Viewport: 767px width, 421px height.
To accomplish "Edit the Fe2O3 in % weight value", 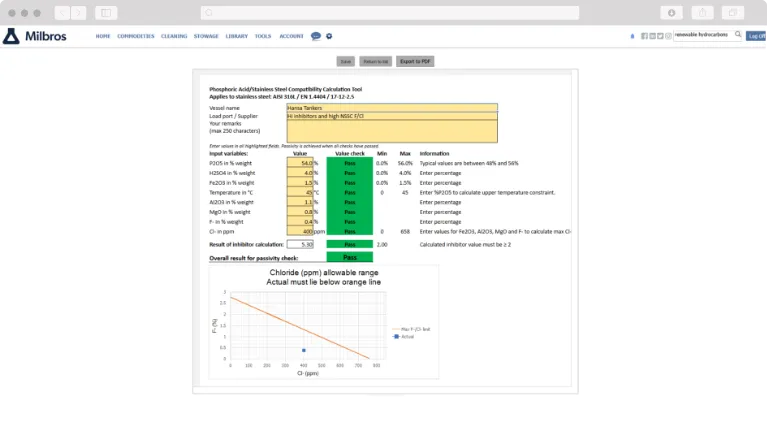I will (300, 183).
